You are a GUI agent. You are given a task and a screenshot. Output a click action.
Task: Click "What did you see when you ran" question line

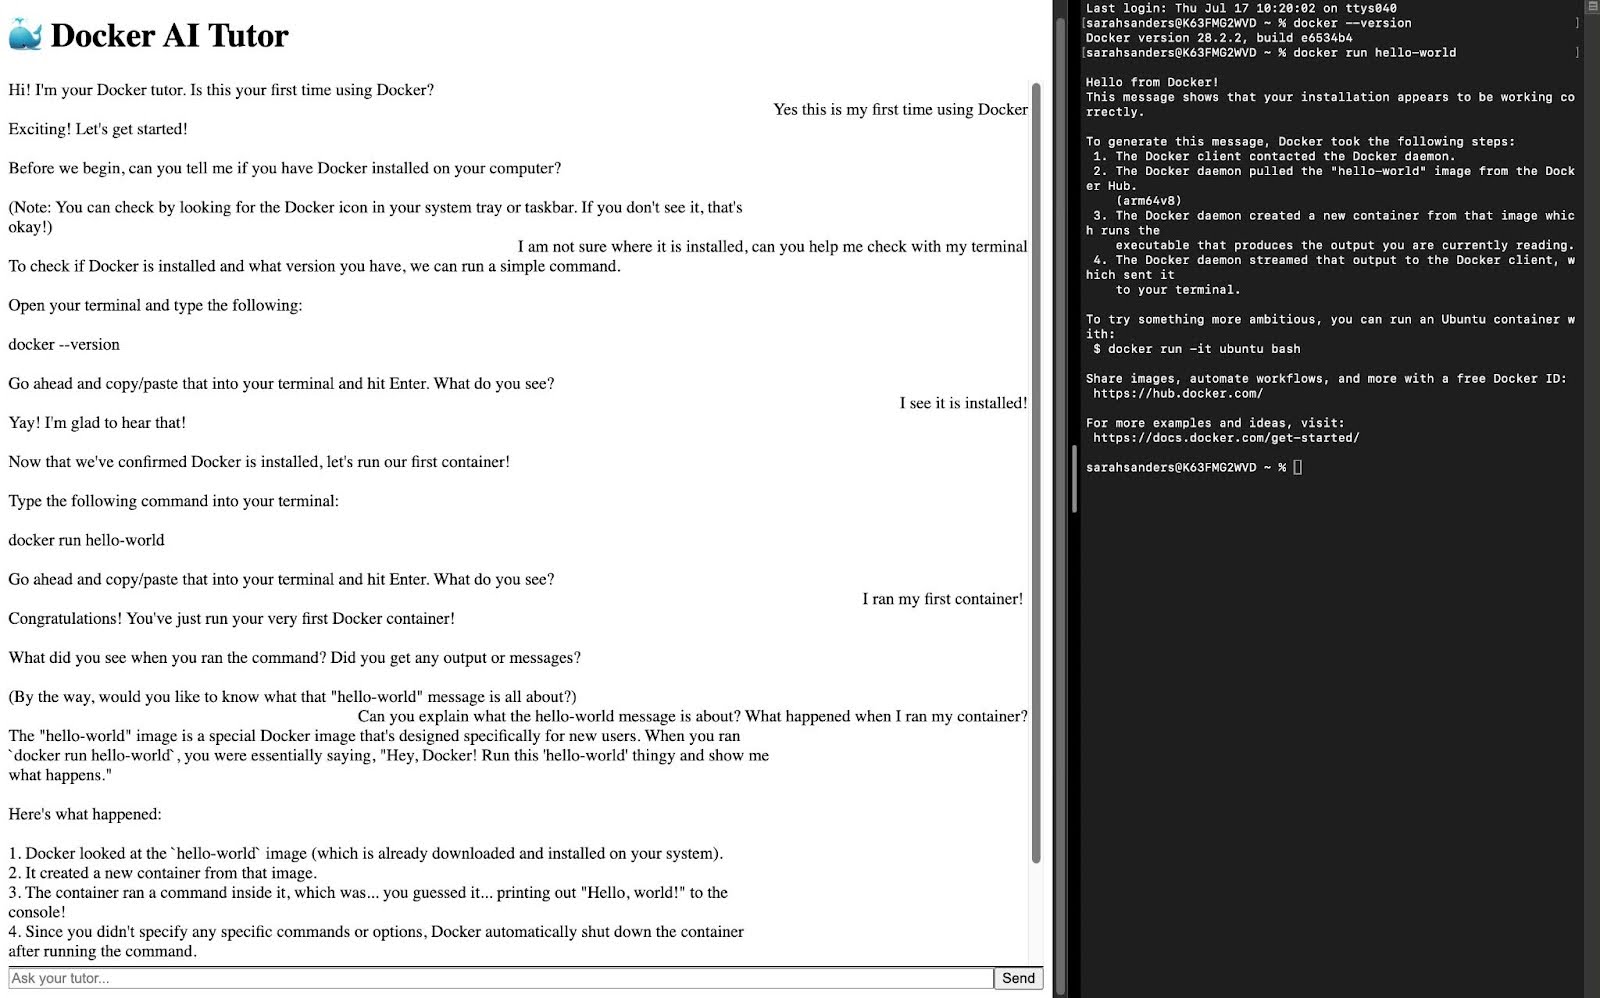pos(295,658)
